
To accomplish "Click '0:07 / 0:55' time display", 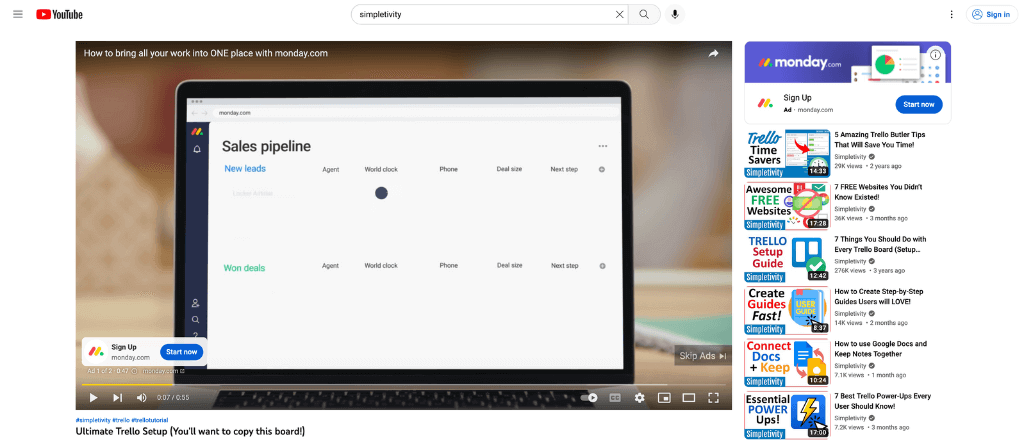I will pos(172,398).
